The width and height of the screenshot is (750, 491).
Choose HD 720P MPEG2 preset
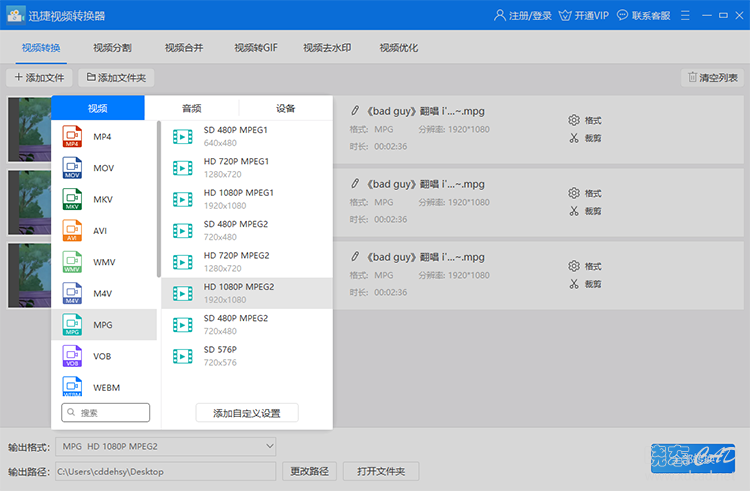247,262
